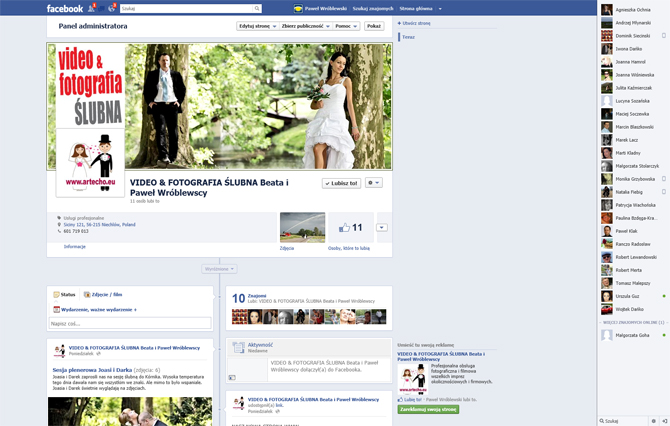This screenshot has width=670, height=426.
Task: Click Pokaż button in admin panel
Action: [374, 26]
